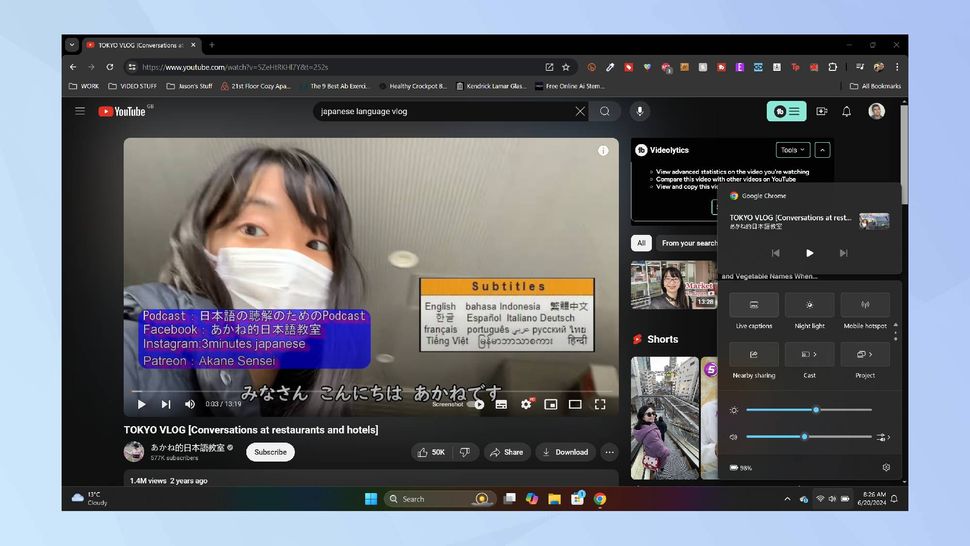Select the From your search chip

pos(689,243)
